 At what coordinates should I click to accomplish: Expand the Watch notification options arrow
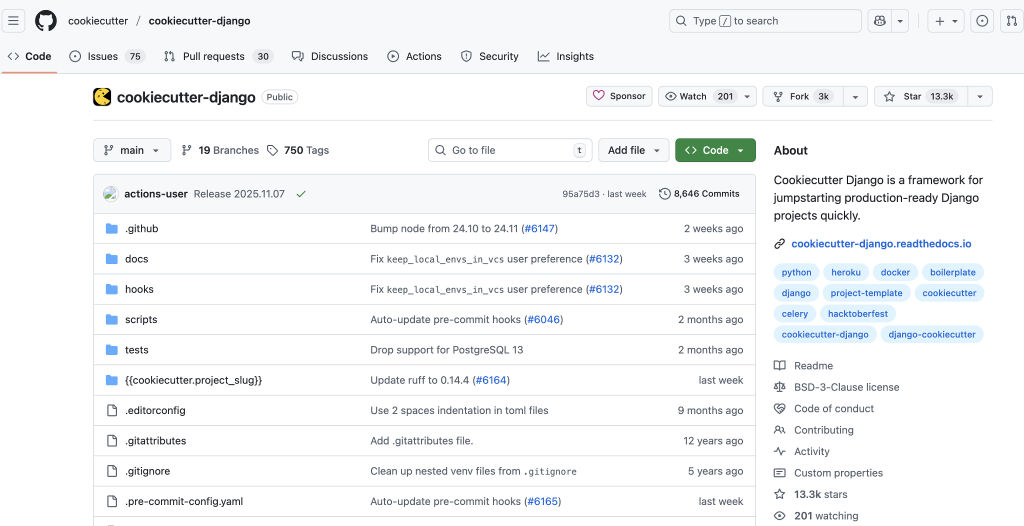click(748, 96)
